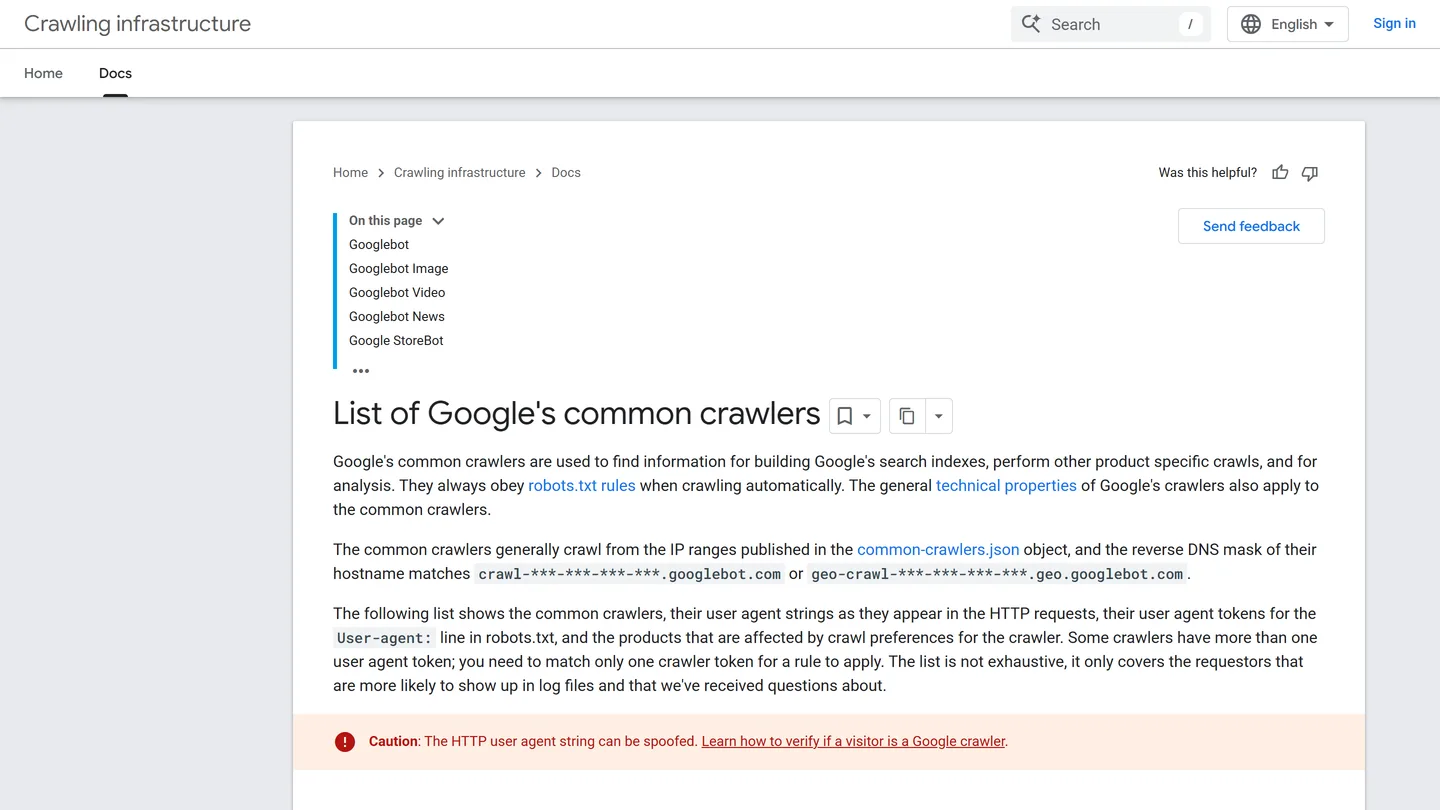Click the search sparkle magnifier icon
1440x810 pixels.
[x=1031, y=24]
